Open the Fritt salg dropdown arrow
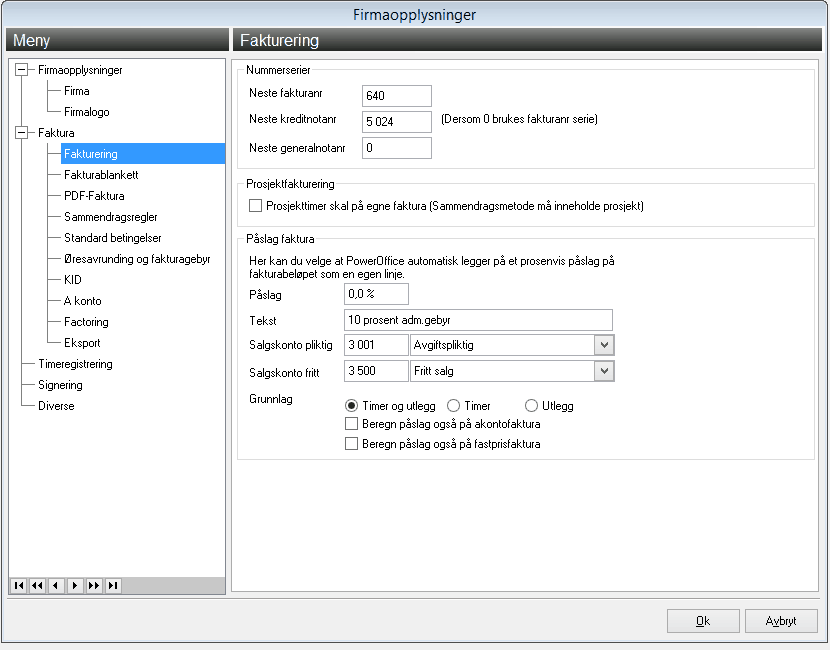 coord(604,371)
